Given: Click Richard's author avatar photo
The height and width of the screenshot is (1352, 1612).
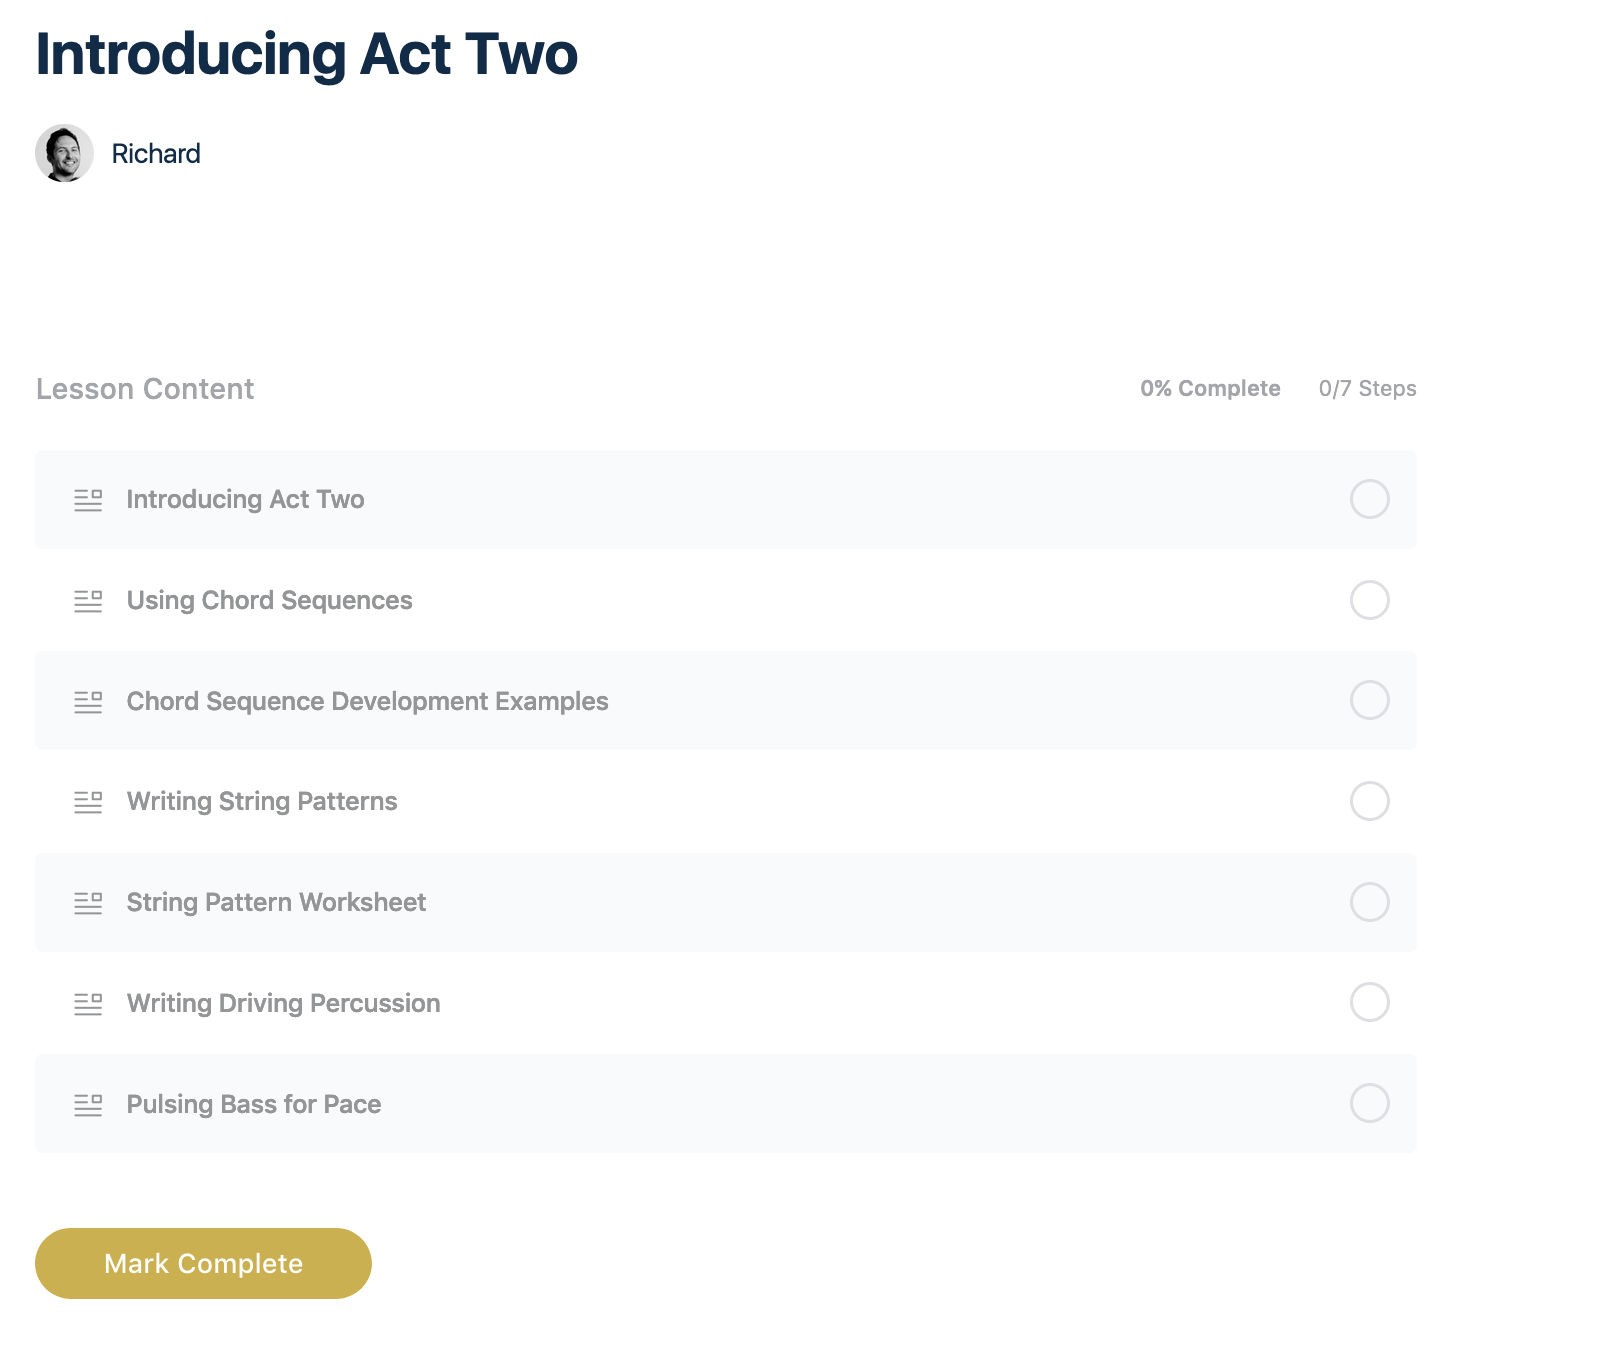Looking at the screenshot, I should tap(64, 153).
